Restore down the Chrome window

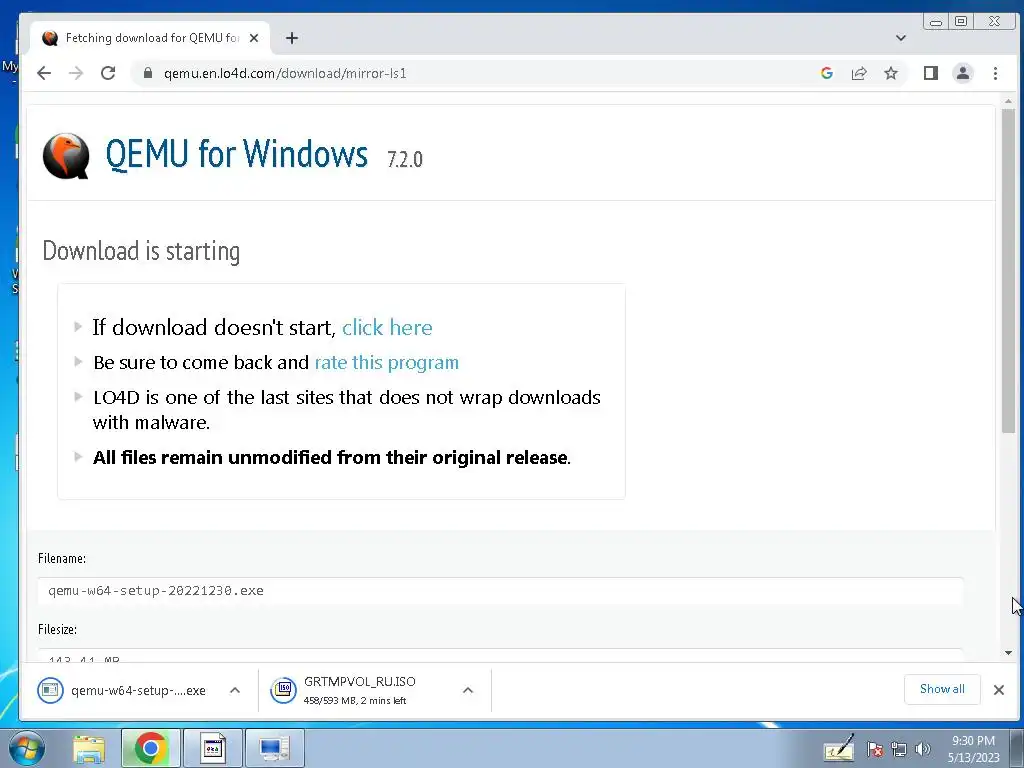pyautogui.click(x=961, y=22)
